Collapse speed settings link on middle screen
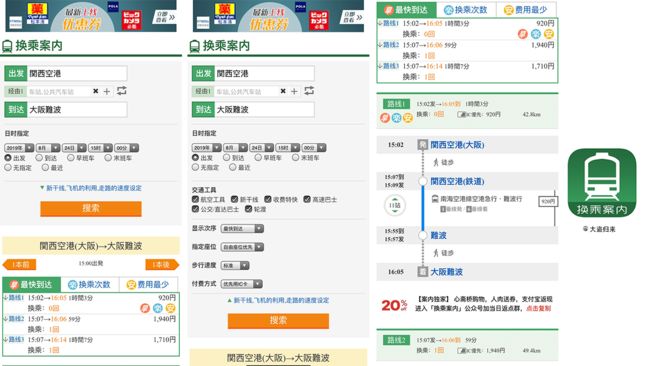Viewport: 650px width, 366px height. [278, 300]
